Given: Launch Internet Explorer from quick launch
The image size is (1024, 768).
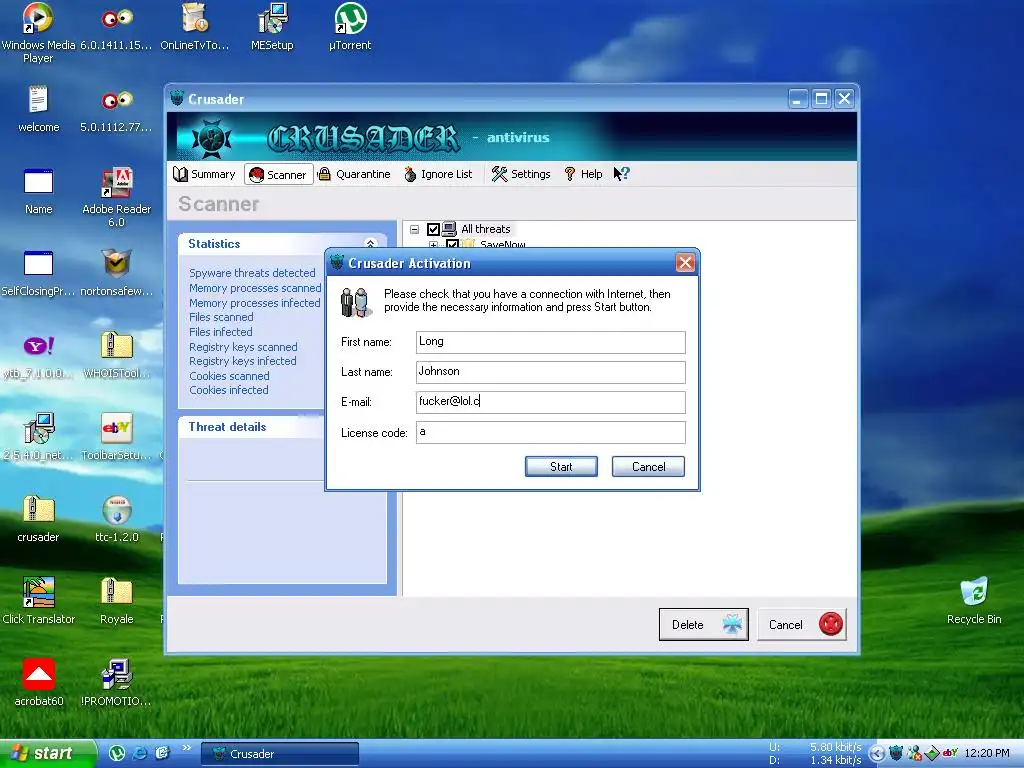Looking at the screenshot, I should click(140, 753).
